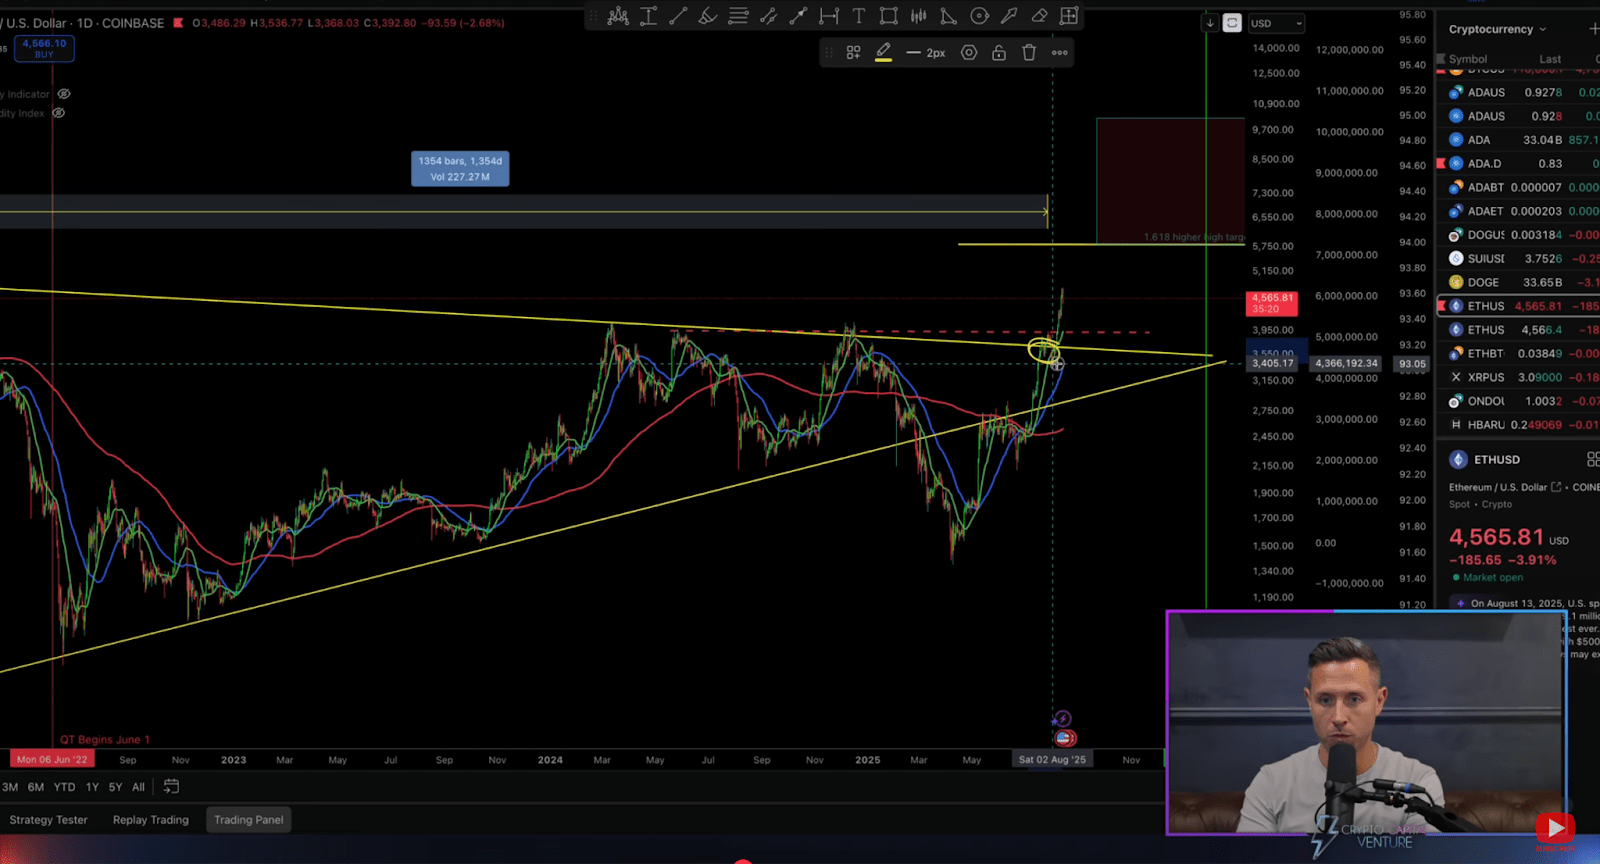Open the Replay Trading tab

(x=151, y=820)
